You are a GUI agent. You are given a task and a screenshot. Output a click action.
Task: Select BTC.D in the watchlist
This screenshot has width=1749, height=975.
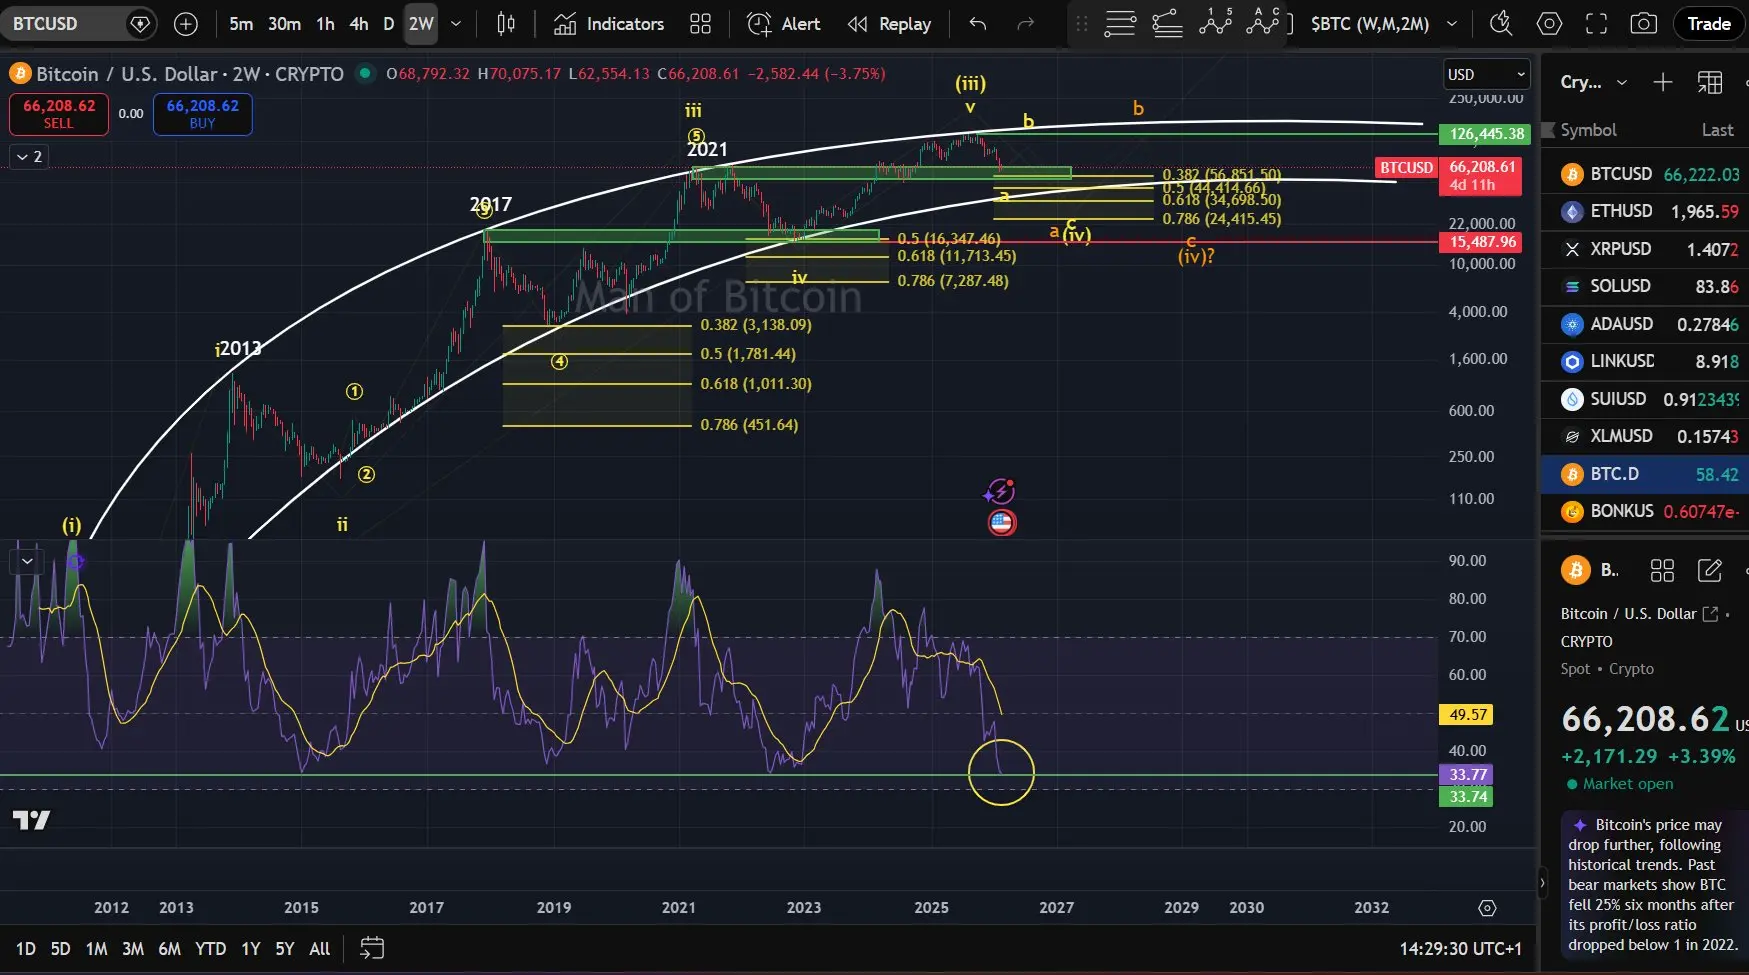tap(1645, 474)
